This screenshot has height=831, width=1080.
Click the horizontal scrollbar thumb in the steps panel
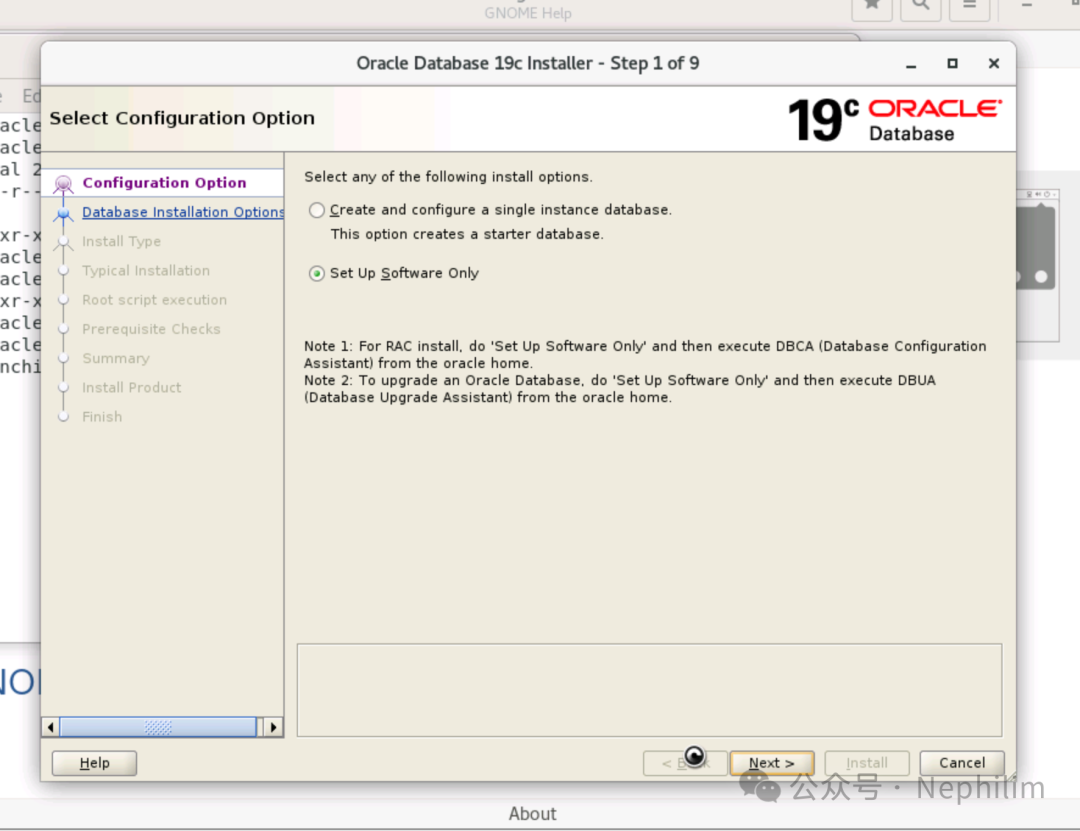tap(158, 727)
